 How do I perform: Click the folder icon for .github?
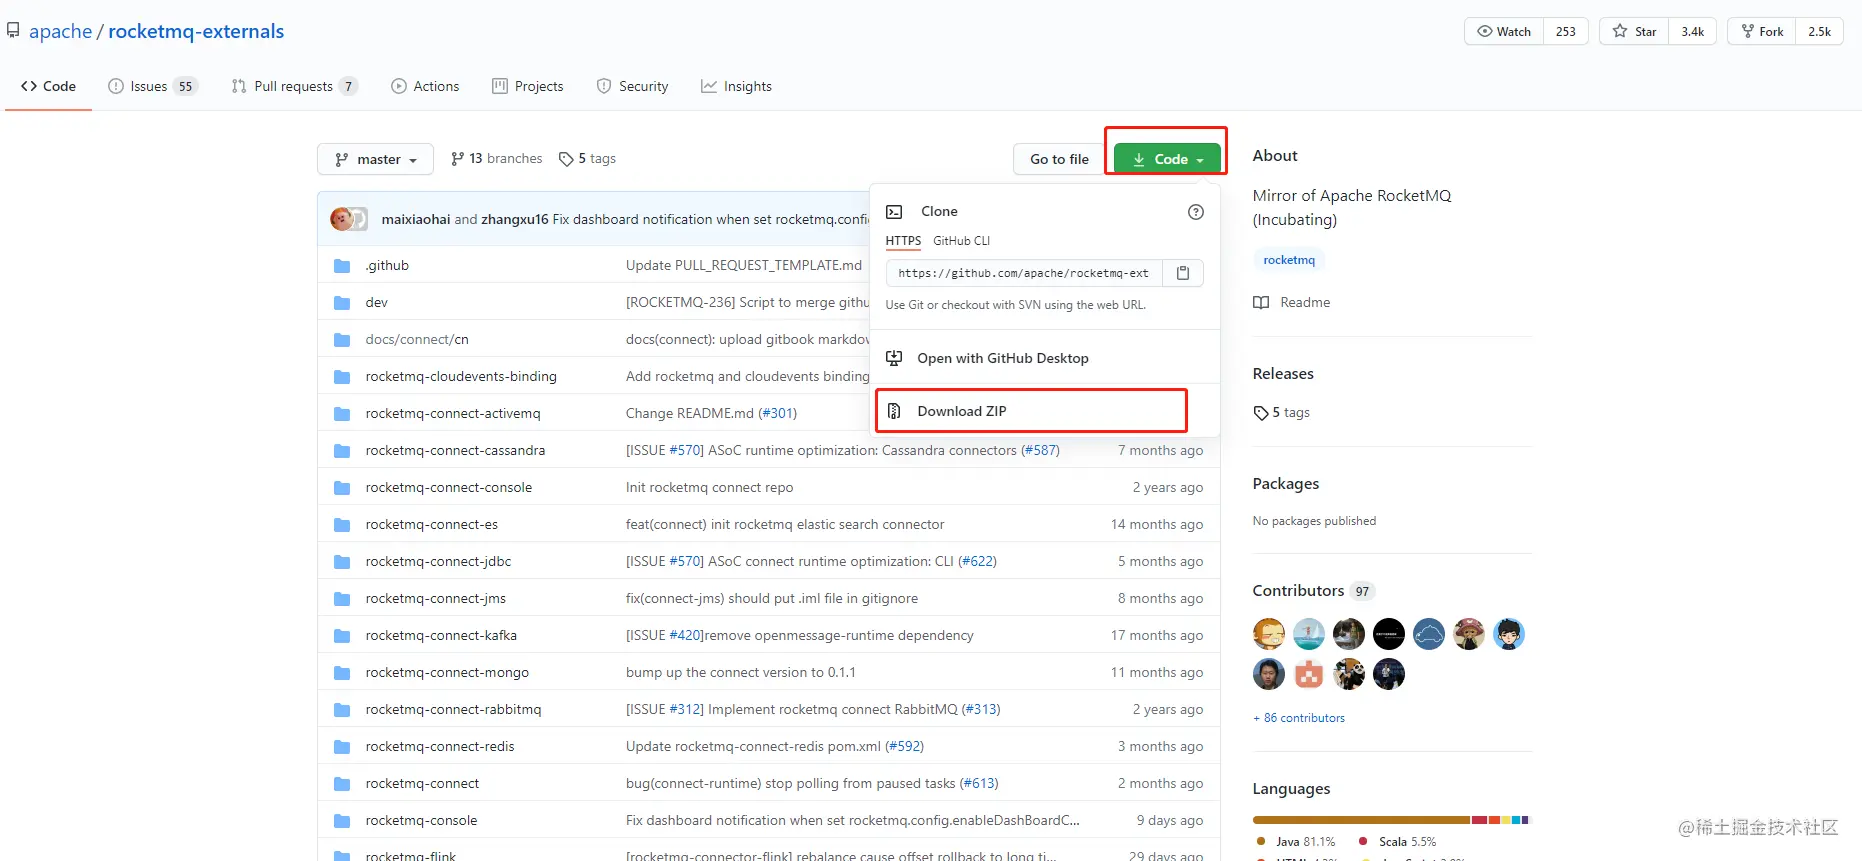click(342, 266)
